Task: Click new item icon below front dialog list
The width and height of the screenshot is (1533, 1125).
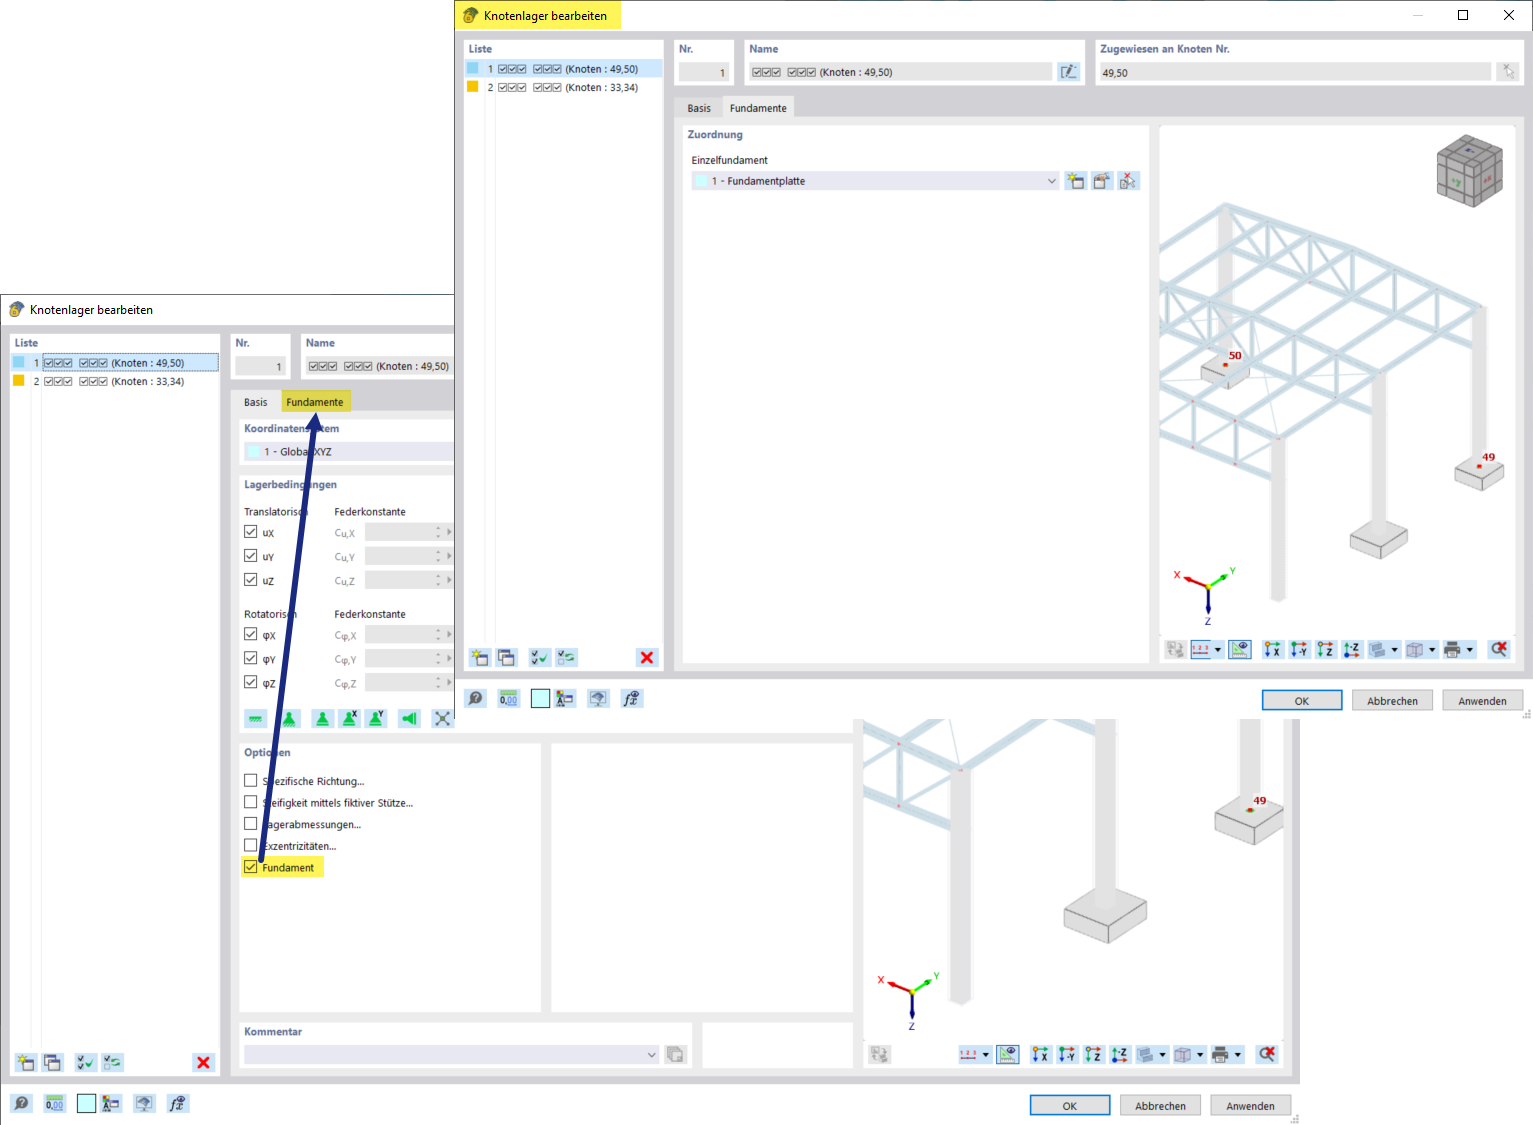Action: click(x=480, y=658)
